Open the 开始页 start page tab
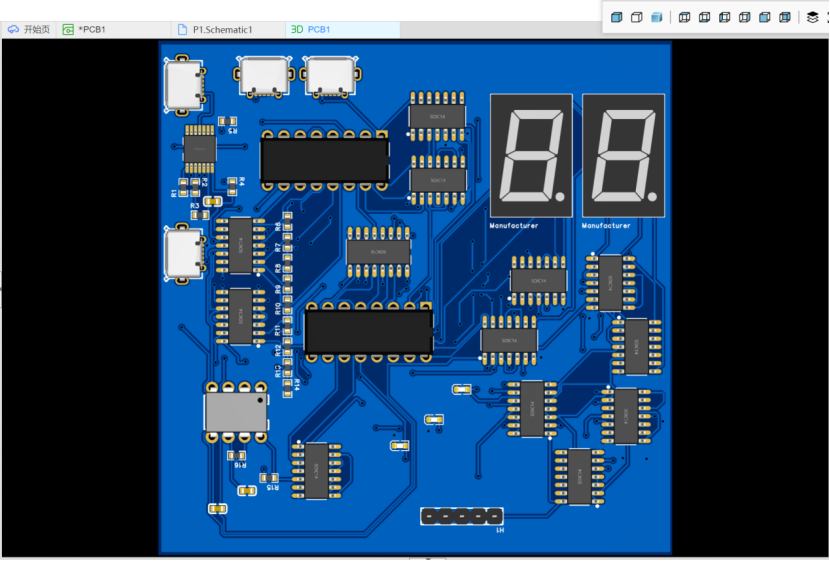This screenshot has height=561, width=830. click(29, 30)
